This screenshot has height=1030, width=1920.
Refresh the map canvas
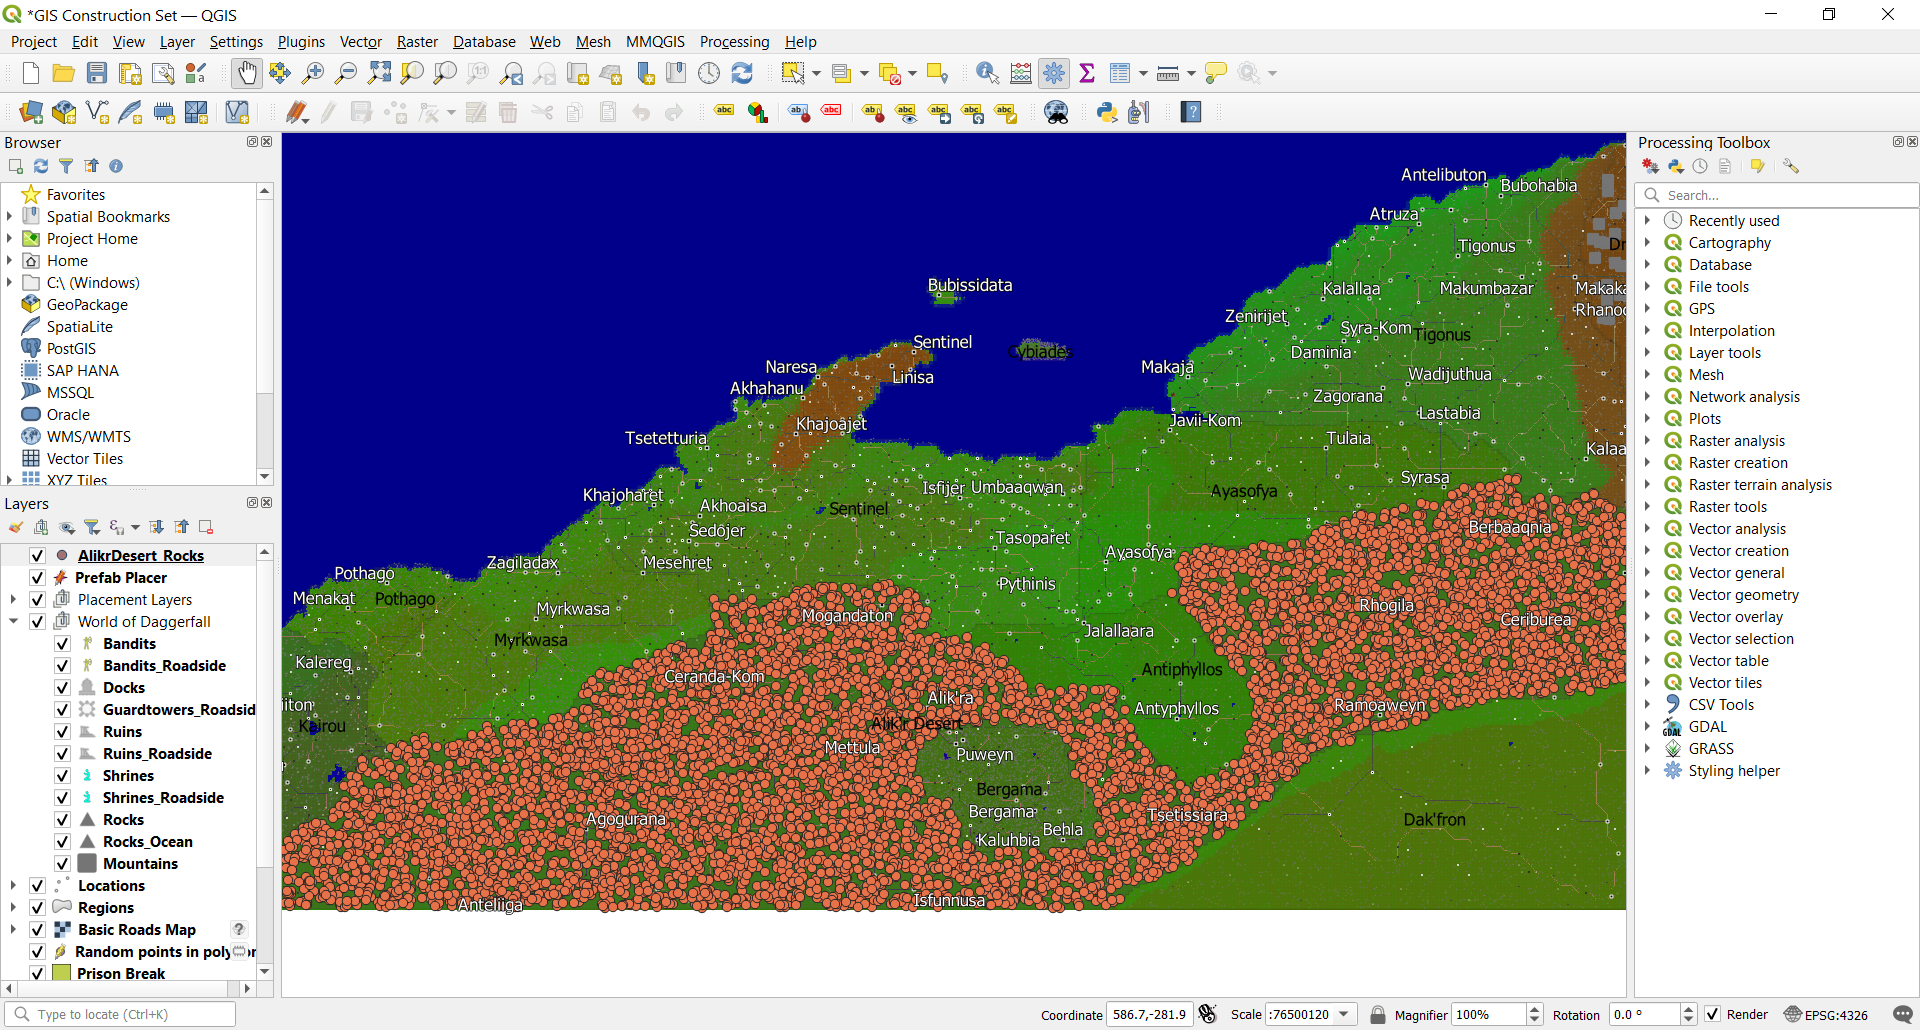click(x=742, y=73)
